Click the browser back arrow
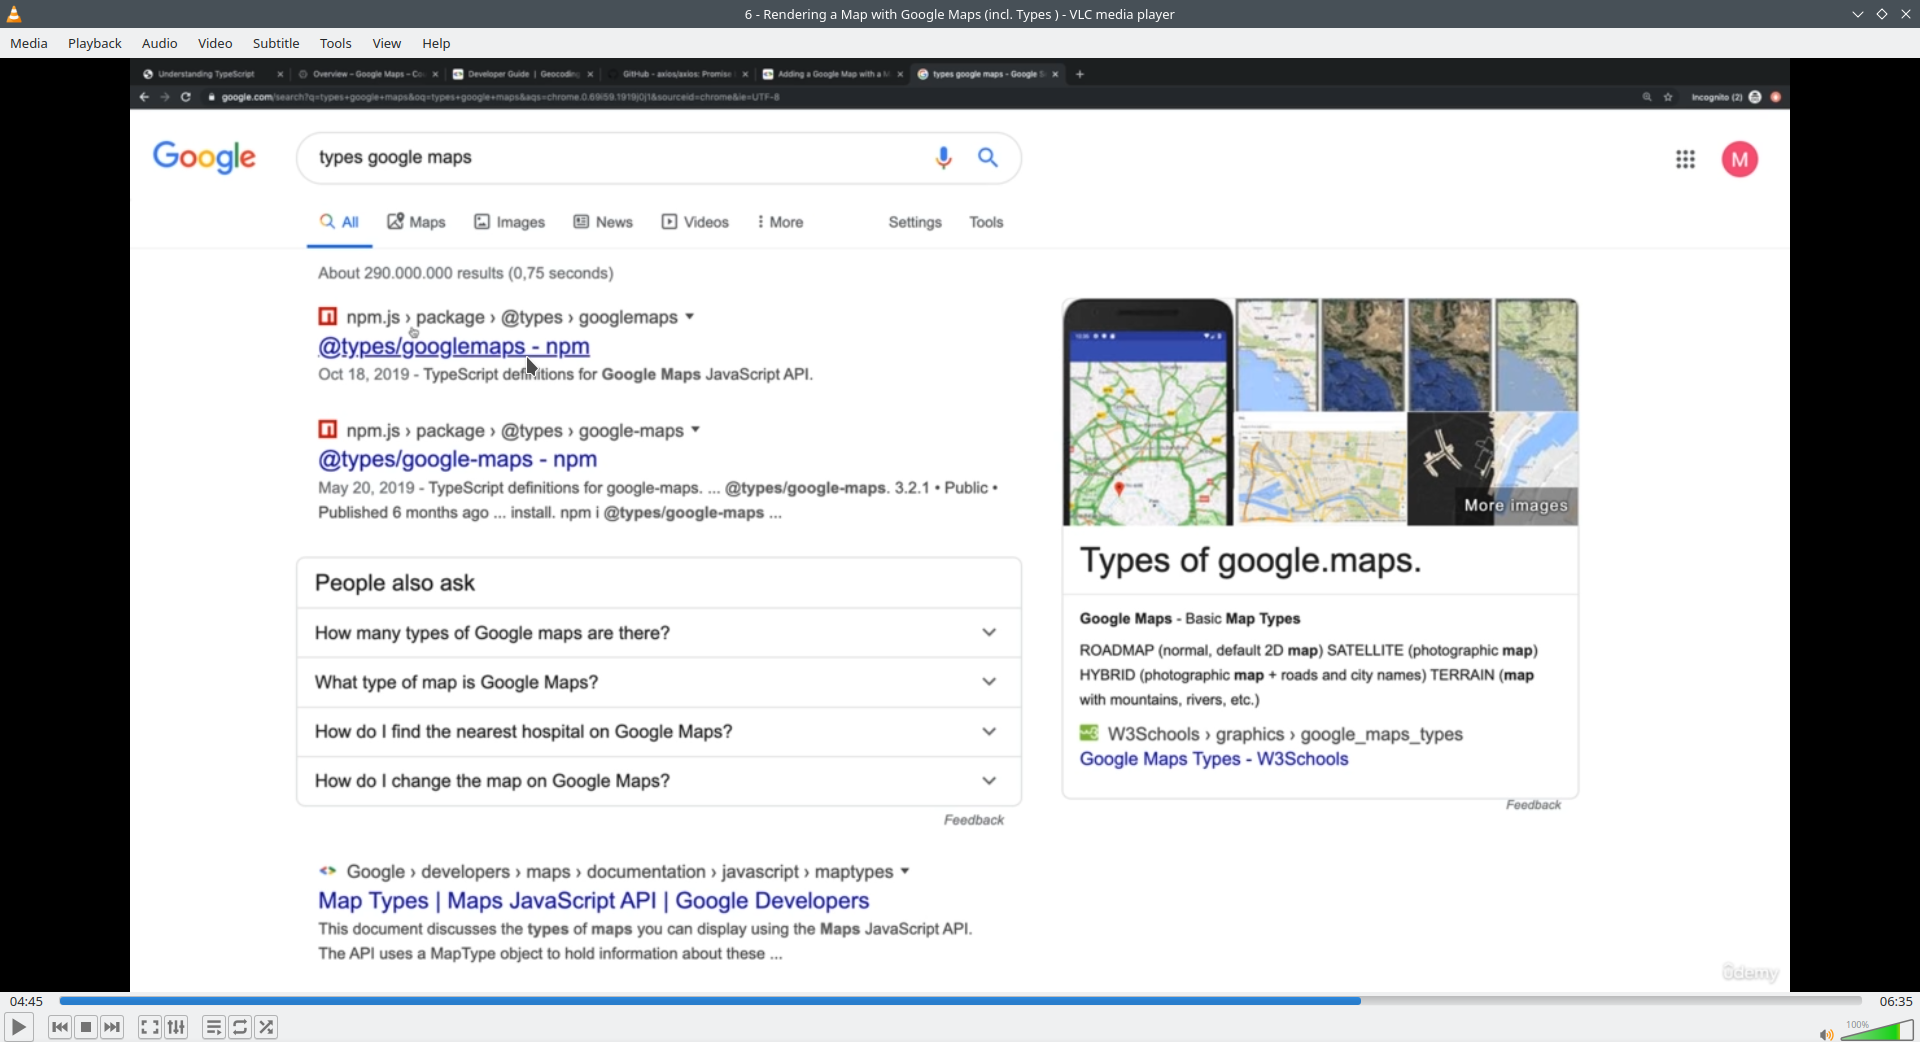This screenshot has height=1042, width=1920. point(145,97)
